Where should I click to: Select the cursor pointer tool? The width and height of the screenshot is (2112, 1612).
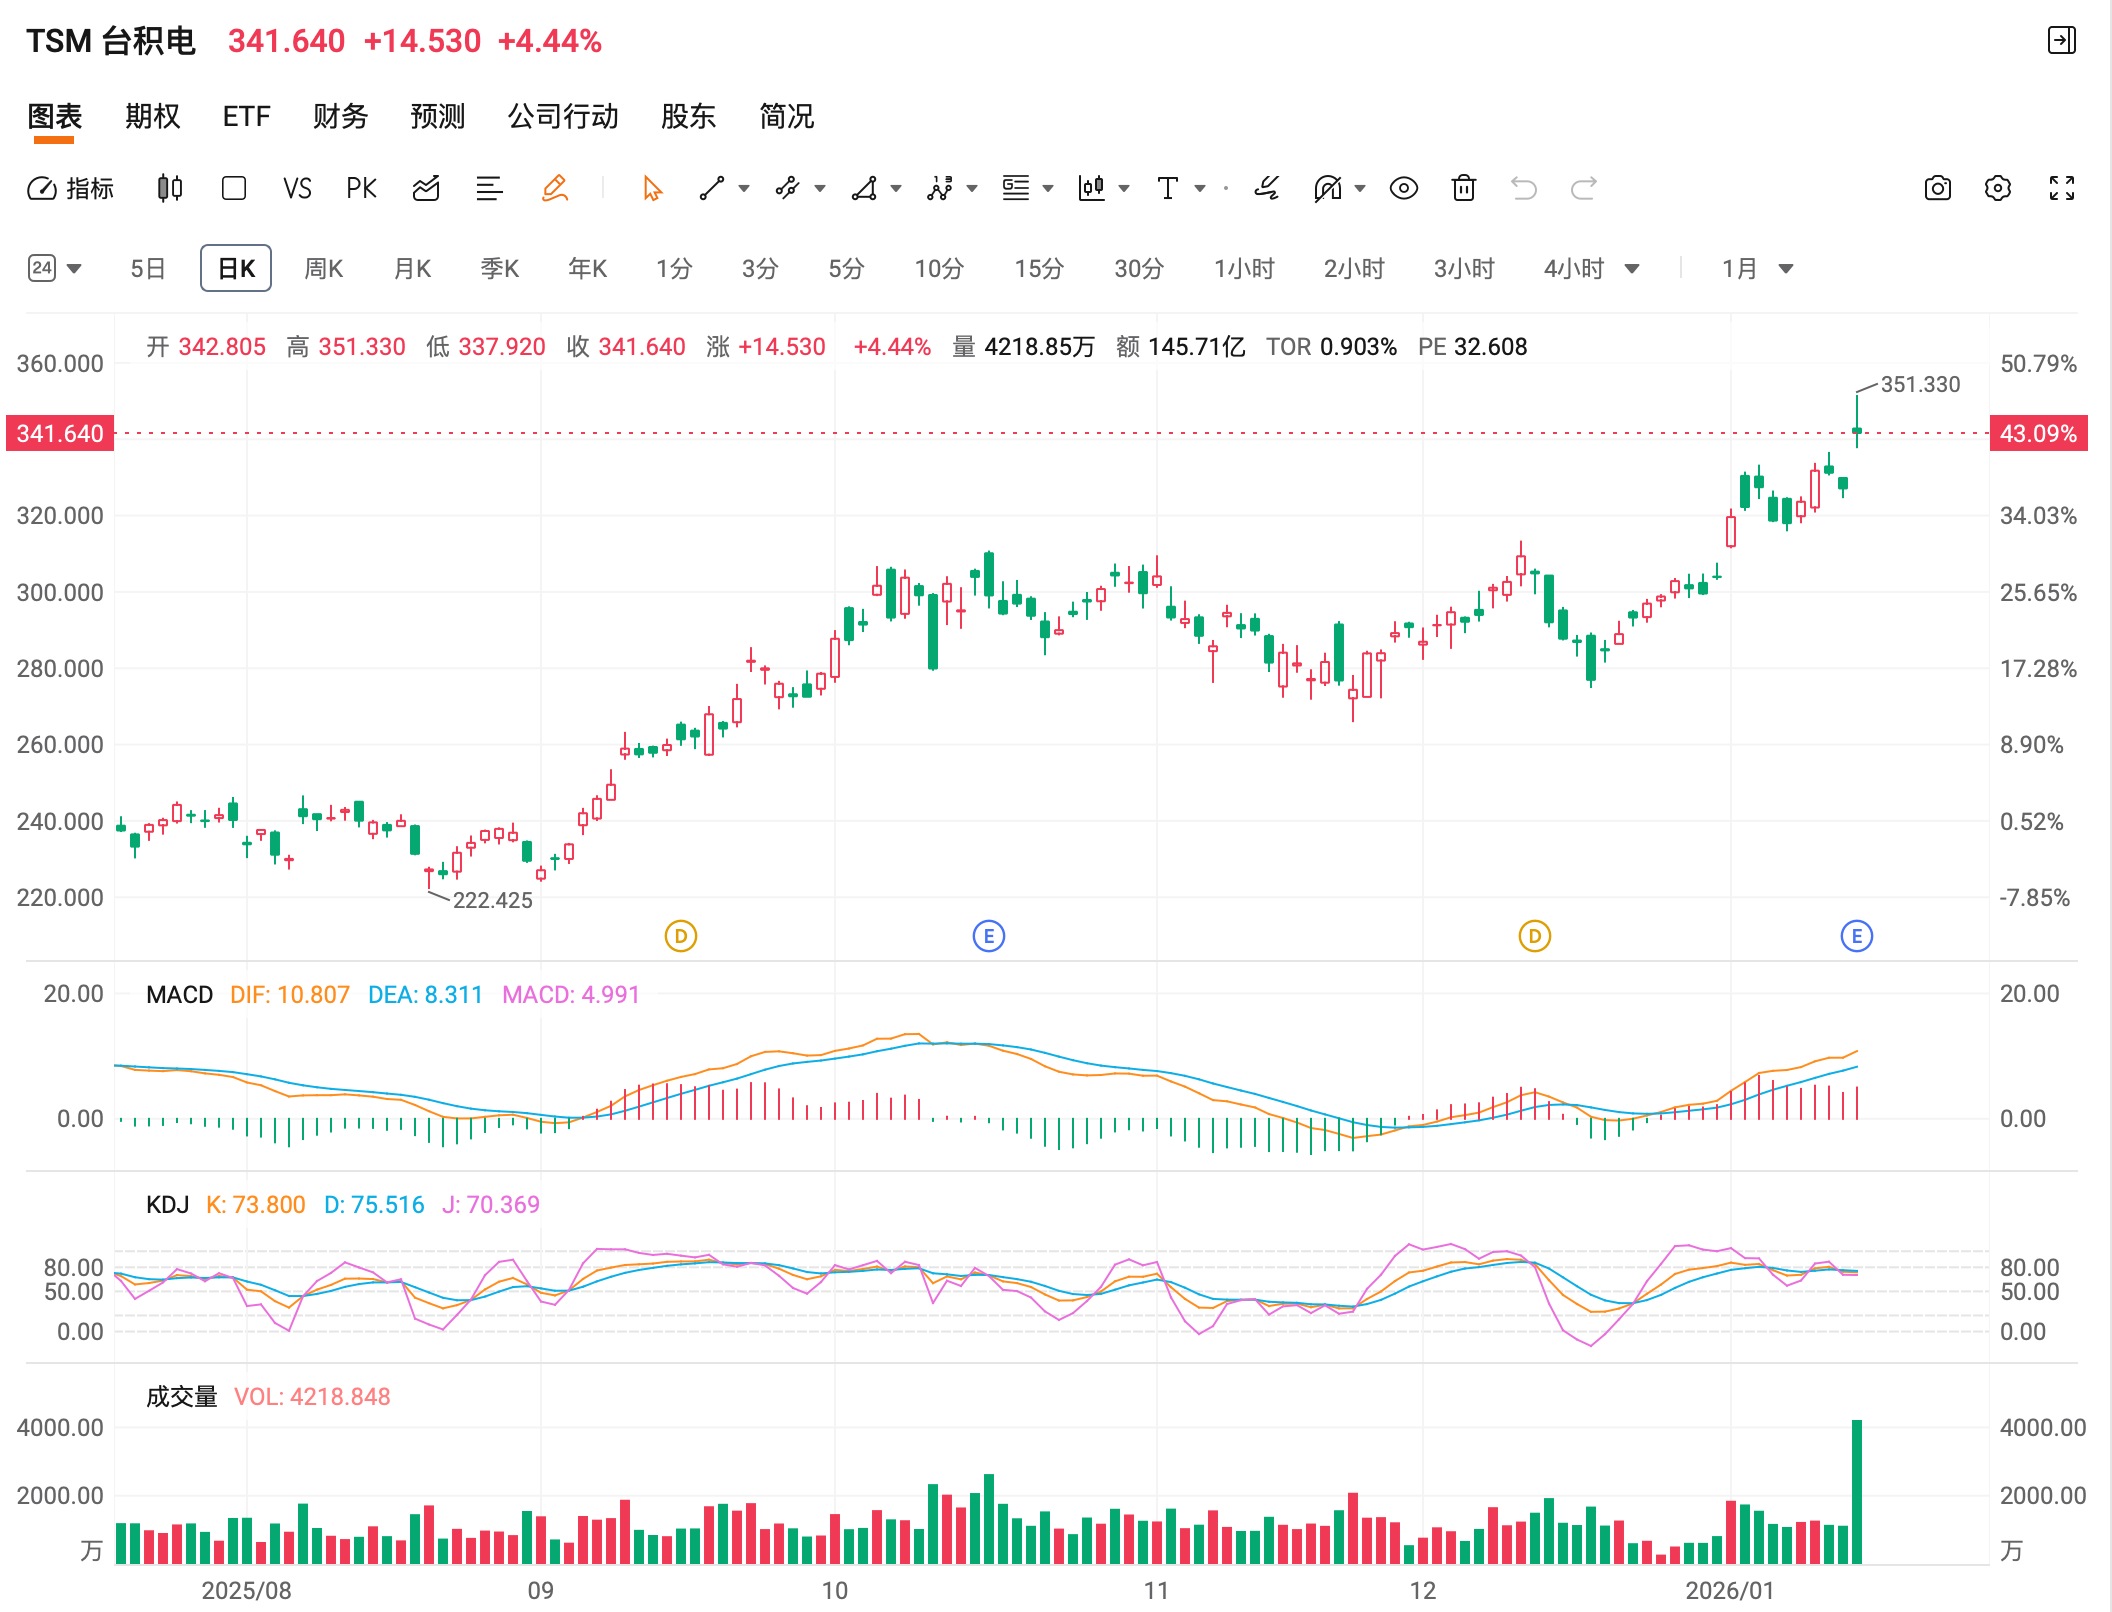click(x=652, y=188)
